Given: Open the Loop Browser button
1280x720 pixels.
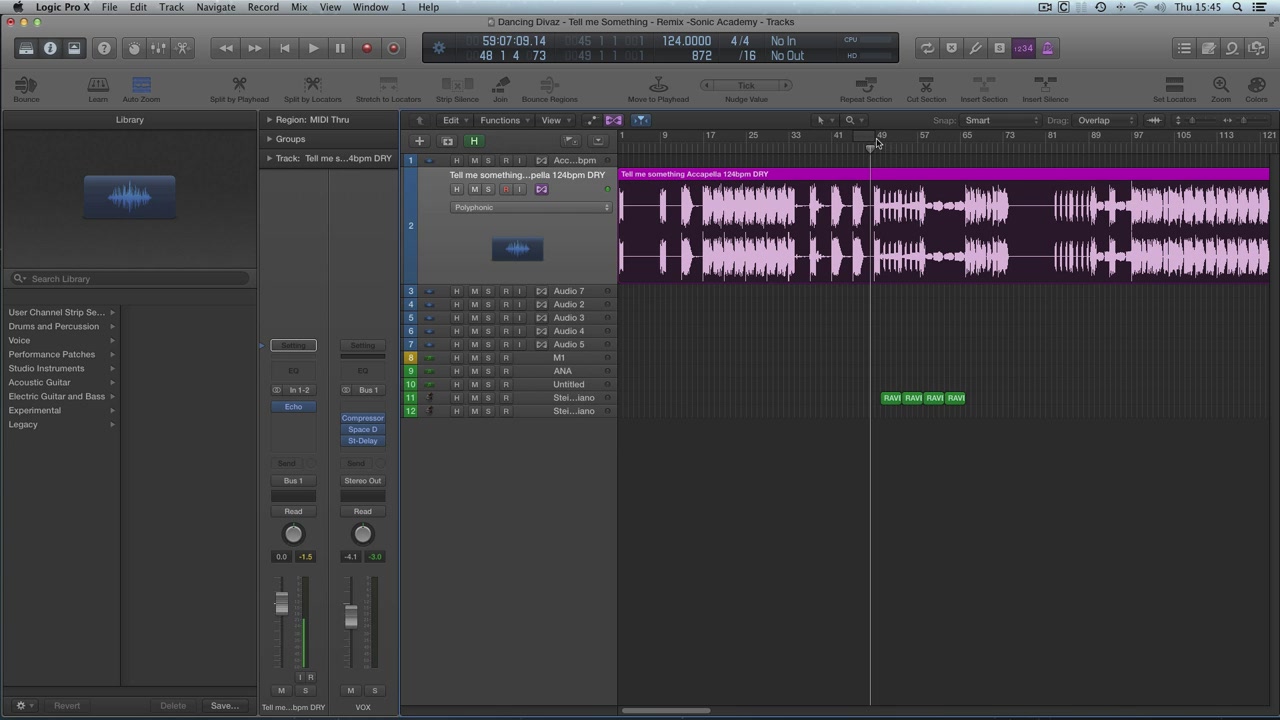Looking at the screenshot, I should [x=1232, y=48].
